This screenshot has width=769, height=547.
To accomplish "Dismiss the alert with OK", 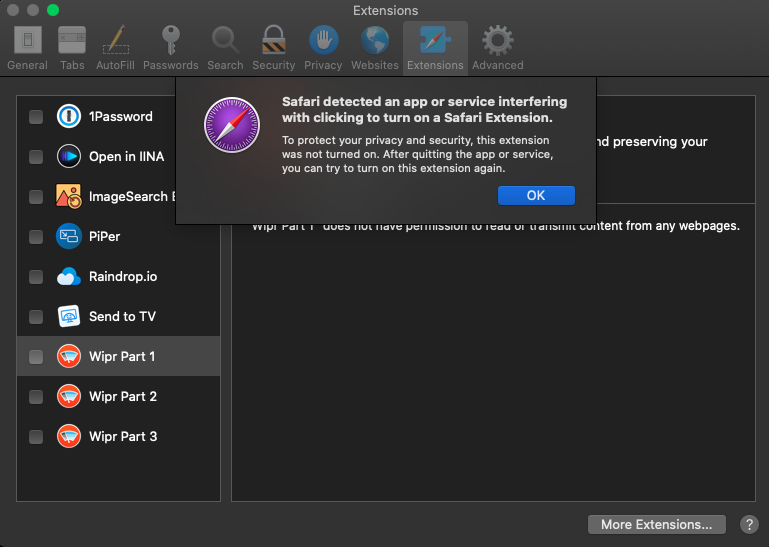I will tap(536, 195).
